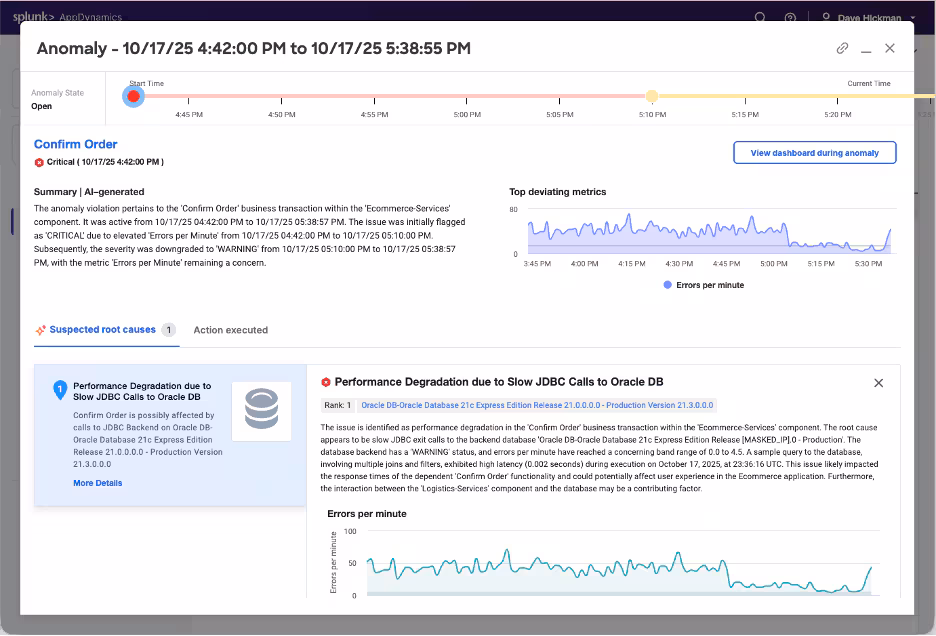Switch to the Action executed tab
936x636 pixels.
(230, 330)
